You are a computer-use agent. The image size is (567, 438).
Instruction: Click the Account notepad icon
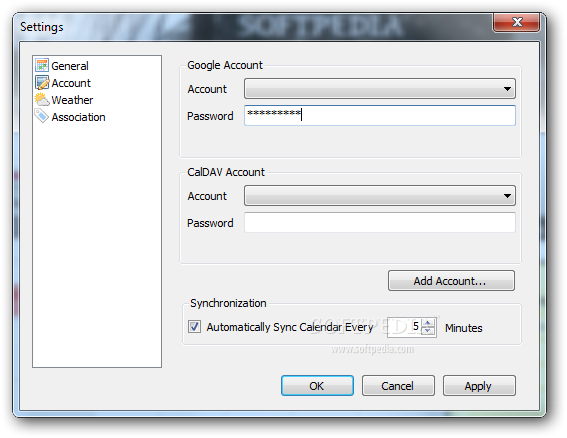pos(42,83)
